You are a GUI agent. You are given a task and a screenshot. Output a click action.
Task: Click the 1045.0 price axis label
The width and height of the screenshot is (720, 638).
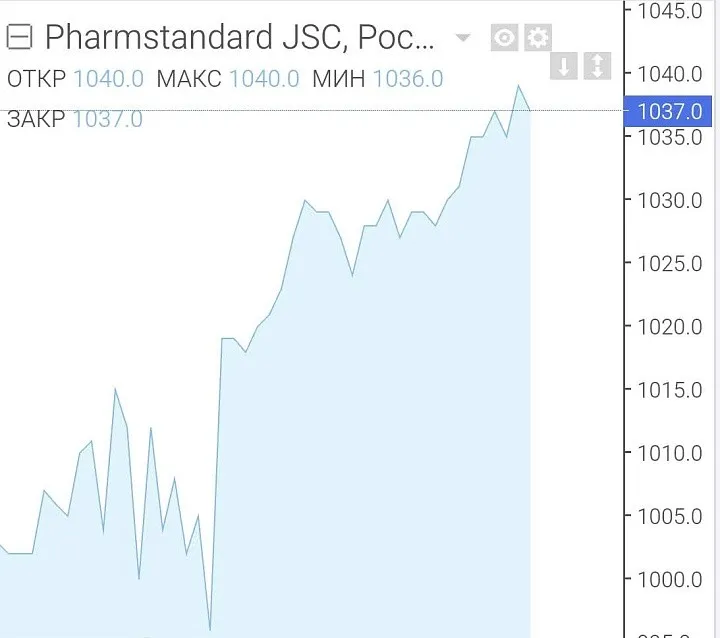click(x=670, y=11)
